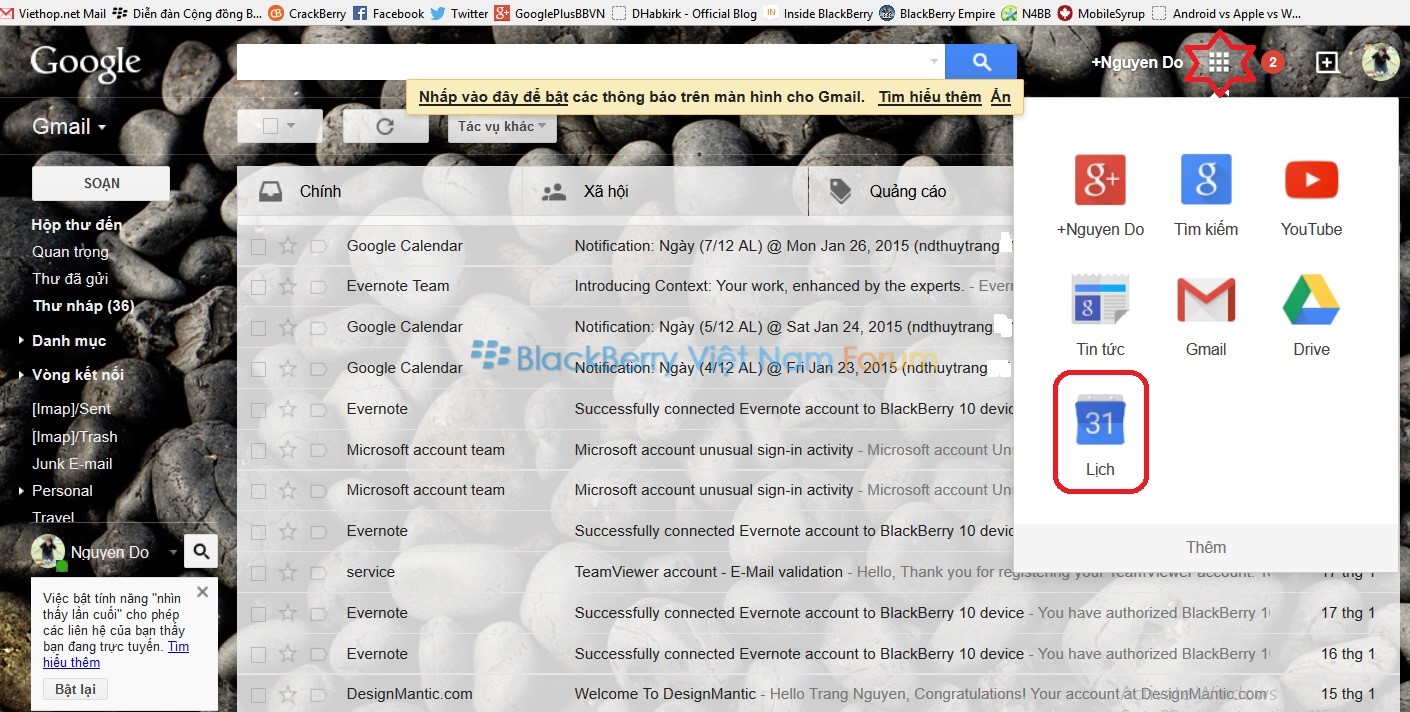
Task: Open Thư nháp (36) drafts
Action: pyautogui.click(x=83, y=306)
